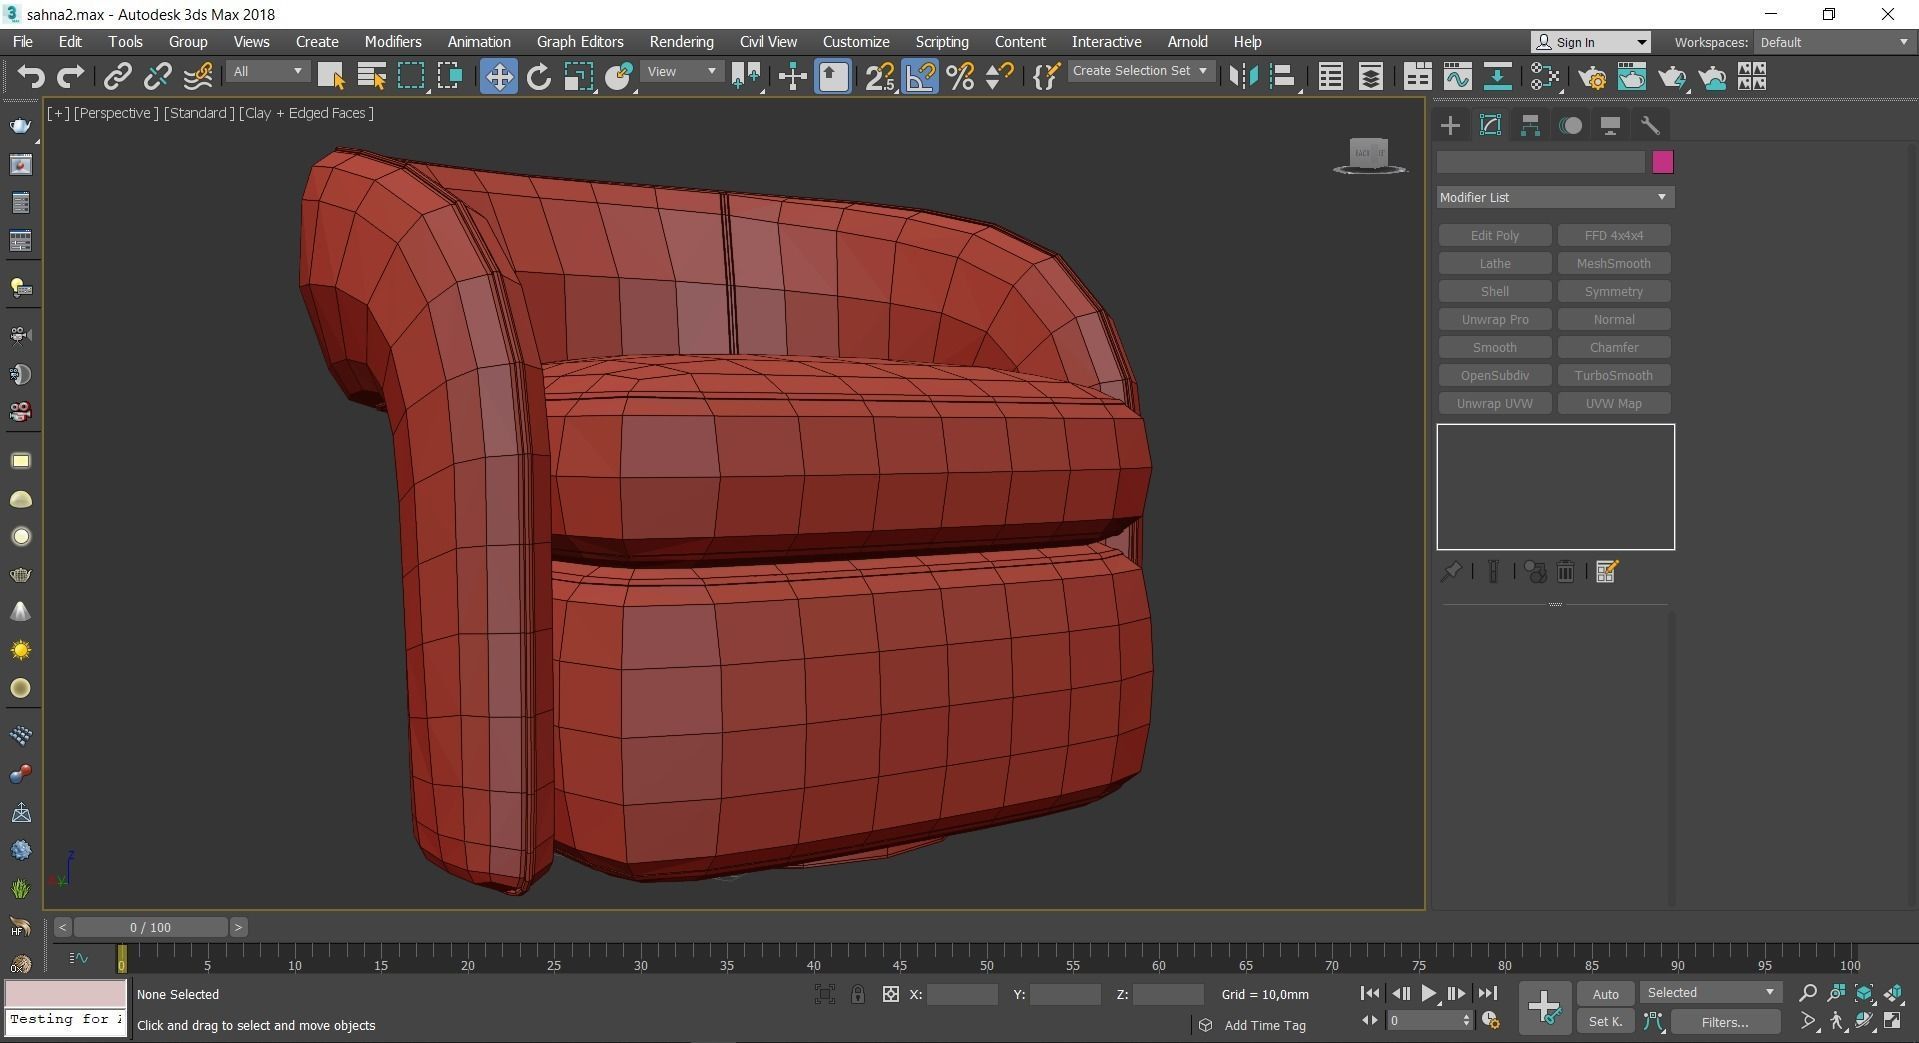Toggle the 2.5D Snaps button

(880, 77)
